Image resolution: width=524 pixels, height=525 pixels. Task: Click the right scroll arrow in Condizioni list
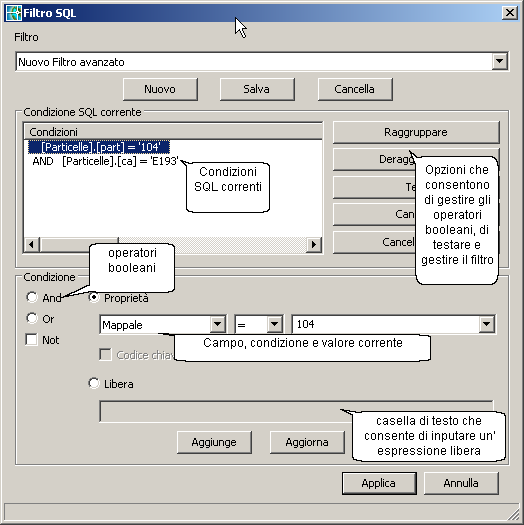[x=314, y=244]
